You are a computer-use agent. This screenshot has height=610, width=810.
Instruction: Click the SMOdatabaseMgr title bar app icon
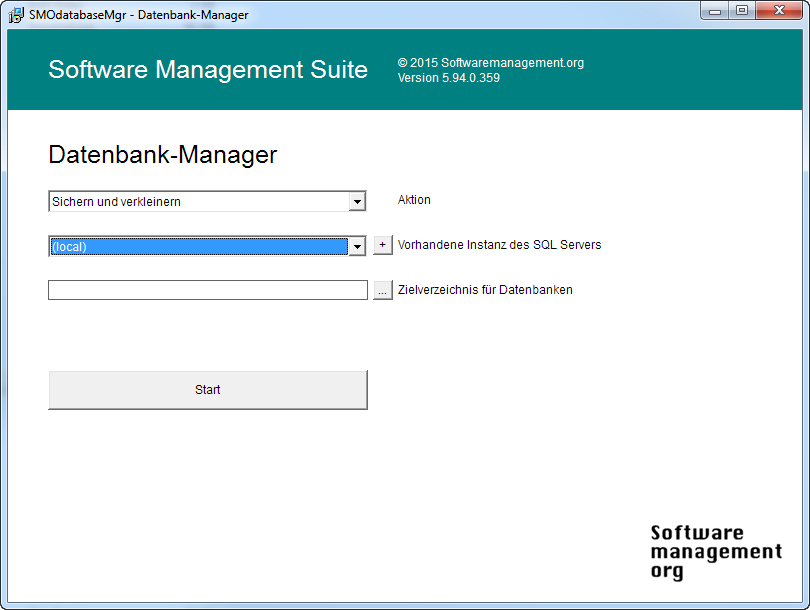coord(17,15)
